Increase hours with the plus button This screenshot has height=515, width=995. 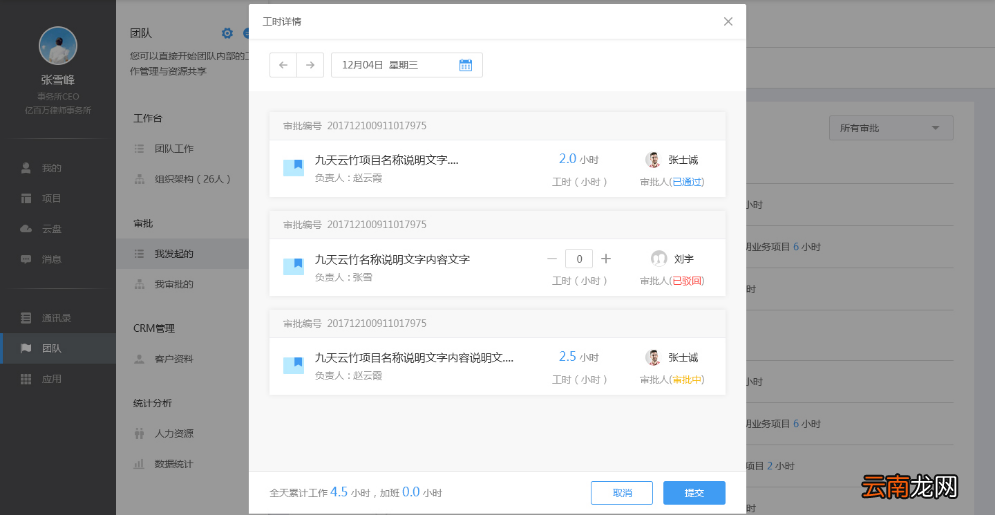(x=606, y=259)
